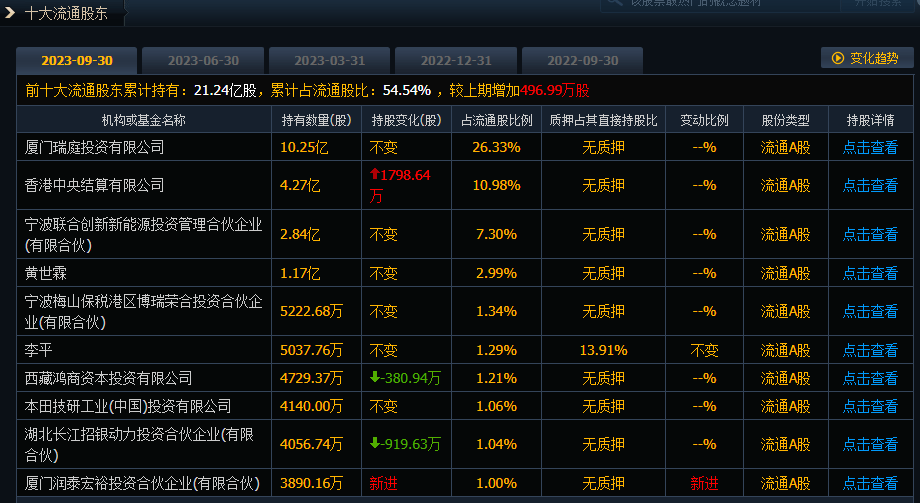Select the 黄世霖 name cell
The width and height of the screenshot is (920, 503).
click(x=144, y=273)
